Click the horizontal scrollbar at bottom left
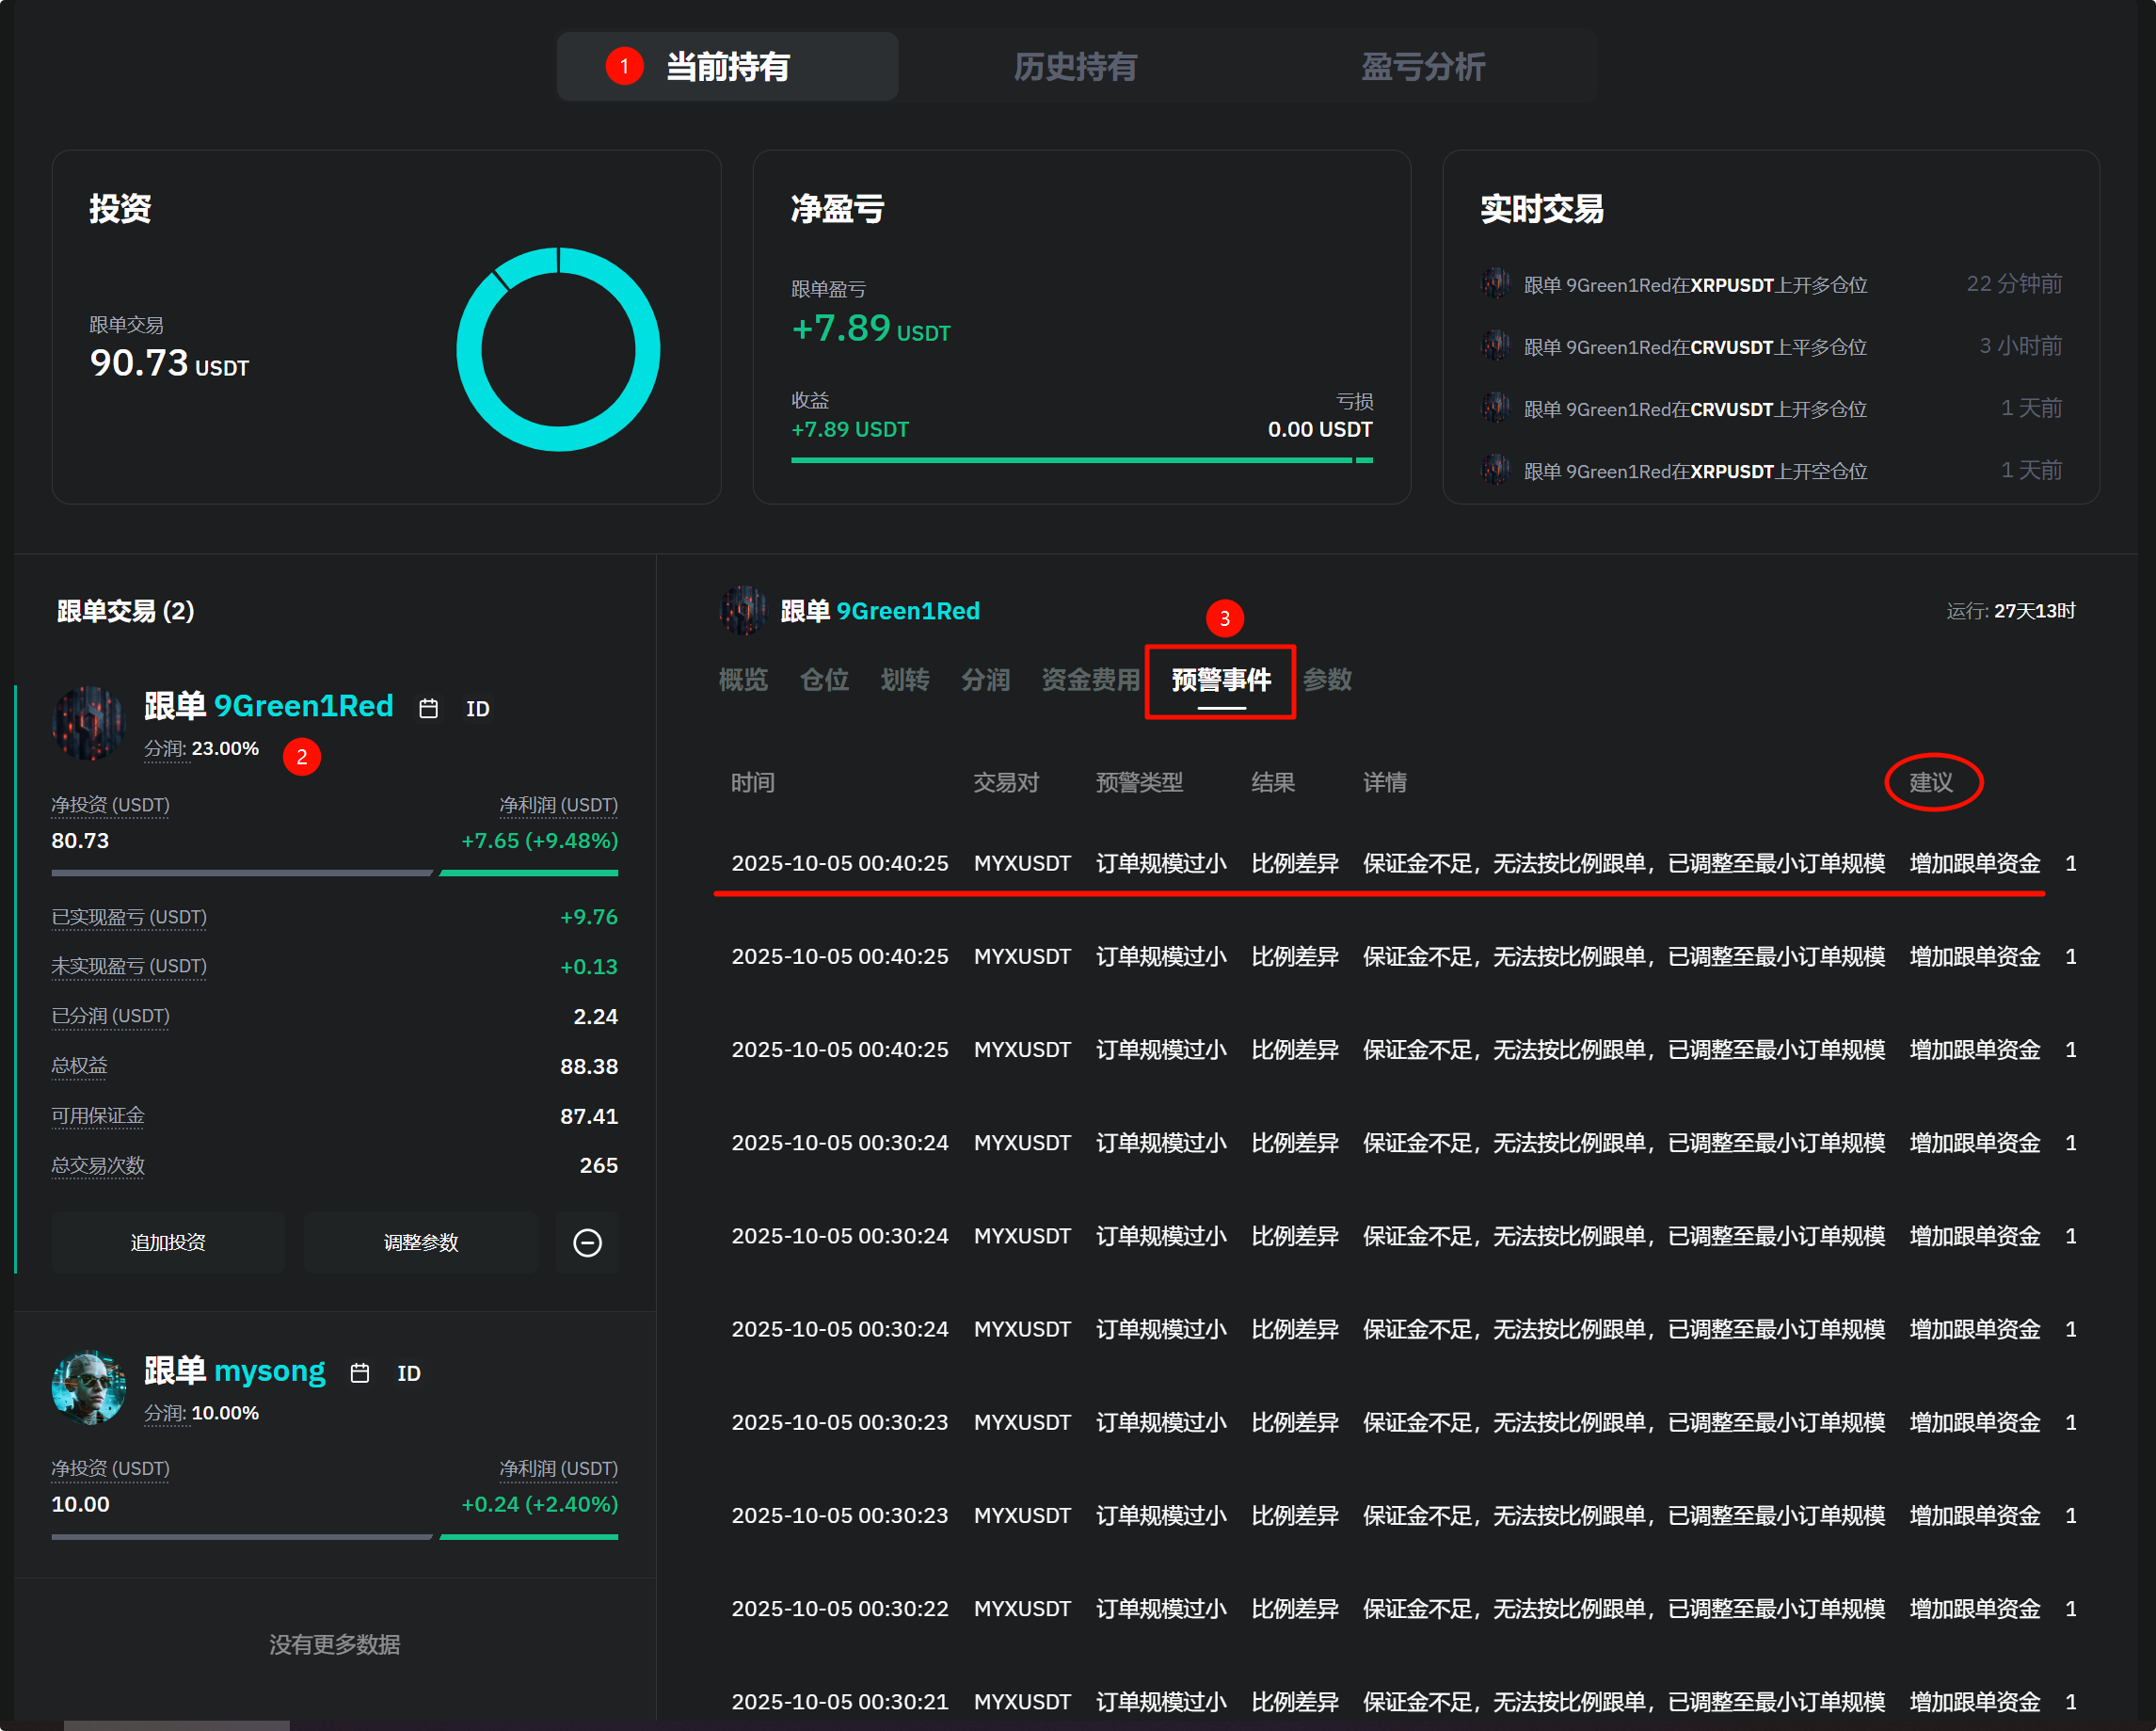The height and width of the screenshot is (1731, 2156). point(176,1724)
